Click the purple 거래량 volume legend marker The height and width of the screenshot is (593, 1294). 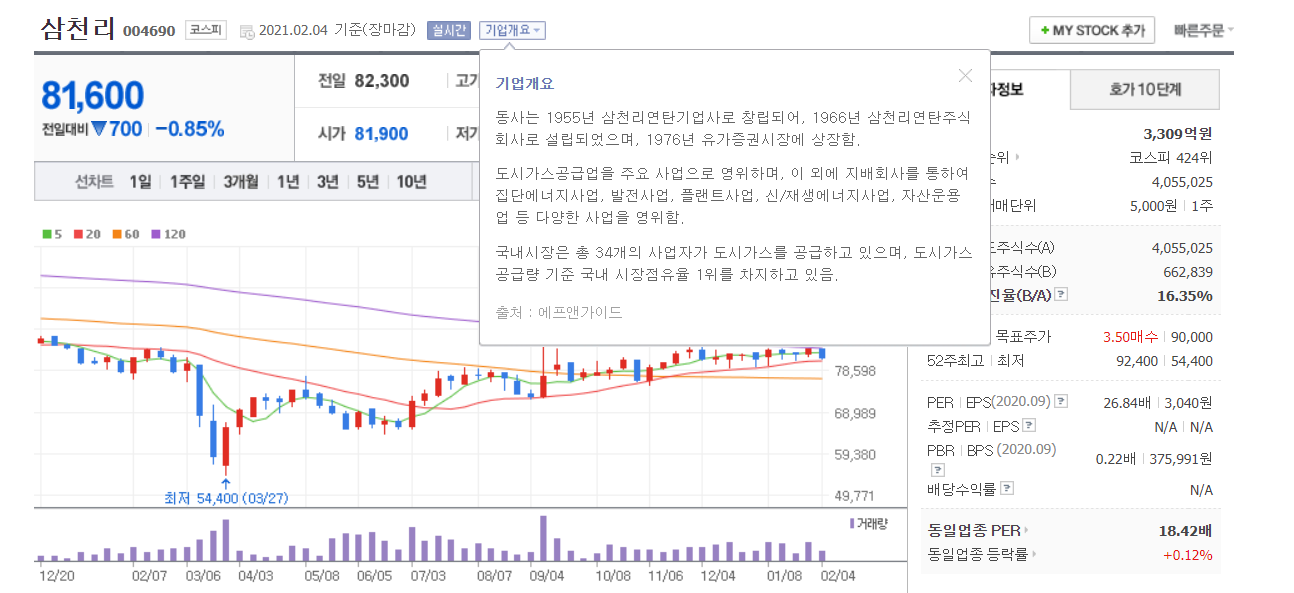pyautogui.click(x=852, y=523)
